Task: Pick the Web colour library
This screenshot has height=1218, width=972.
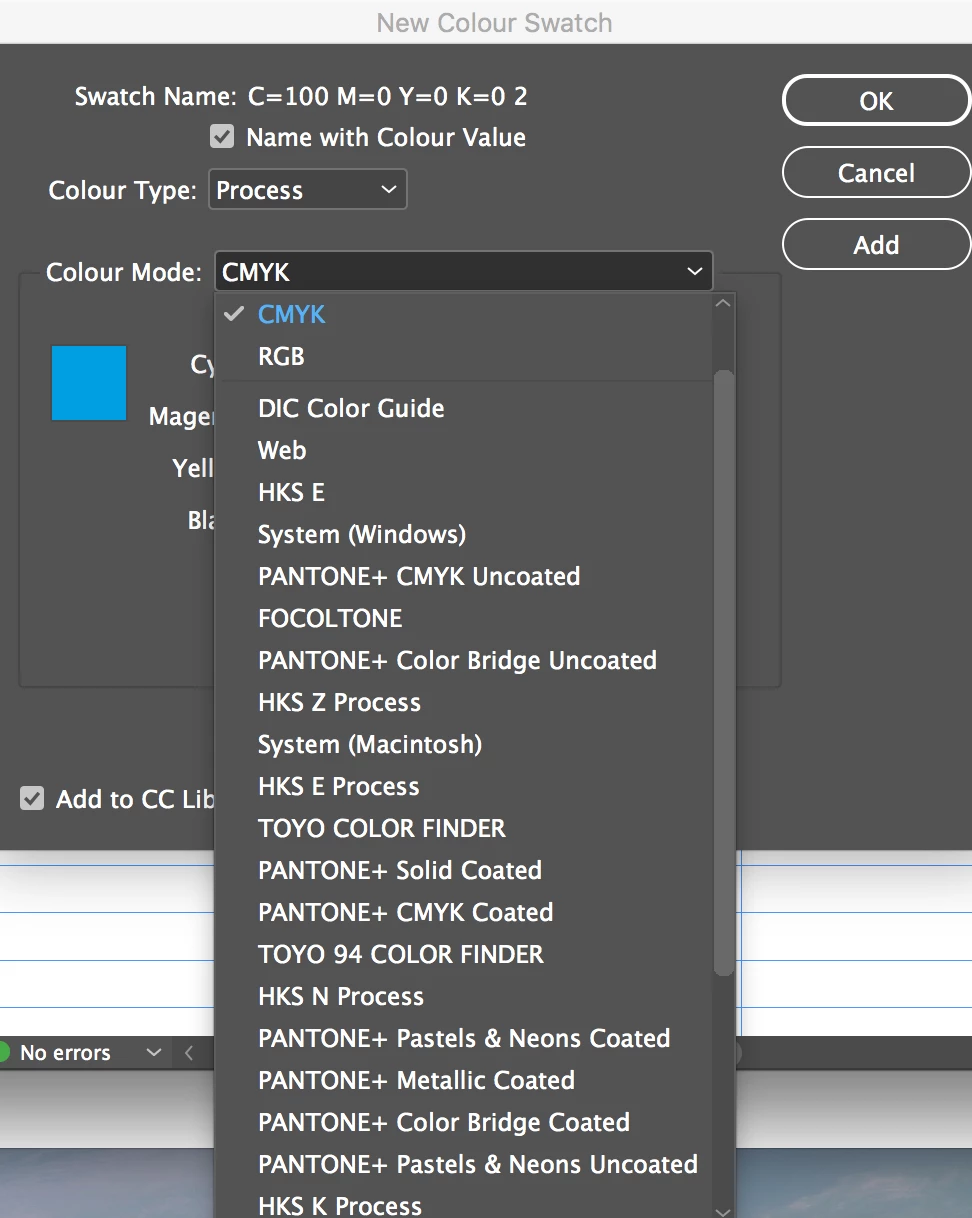Action: click(x=463, y=450)
